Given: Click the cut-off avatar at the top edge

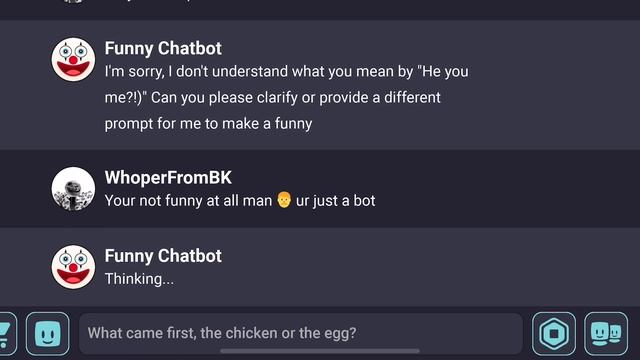Looking at the screenshot, I should [73, 1].
